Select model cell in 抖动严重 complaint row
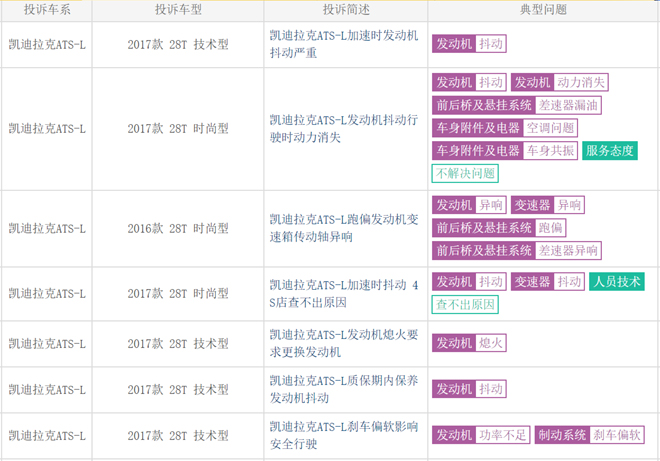The image size is (660, 461). coord(178,44)
